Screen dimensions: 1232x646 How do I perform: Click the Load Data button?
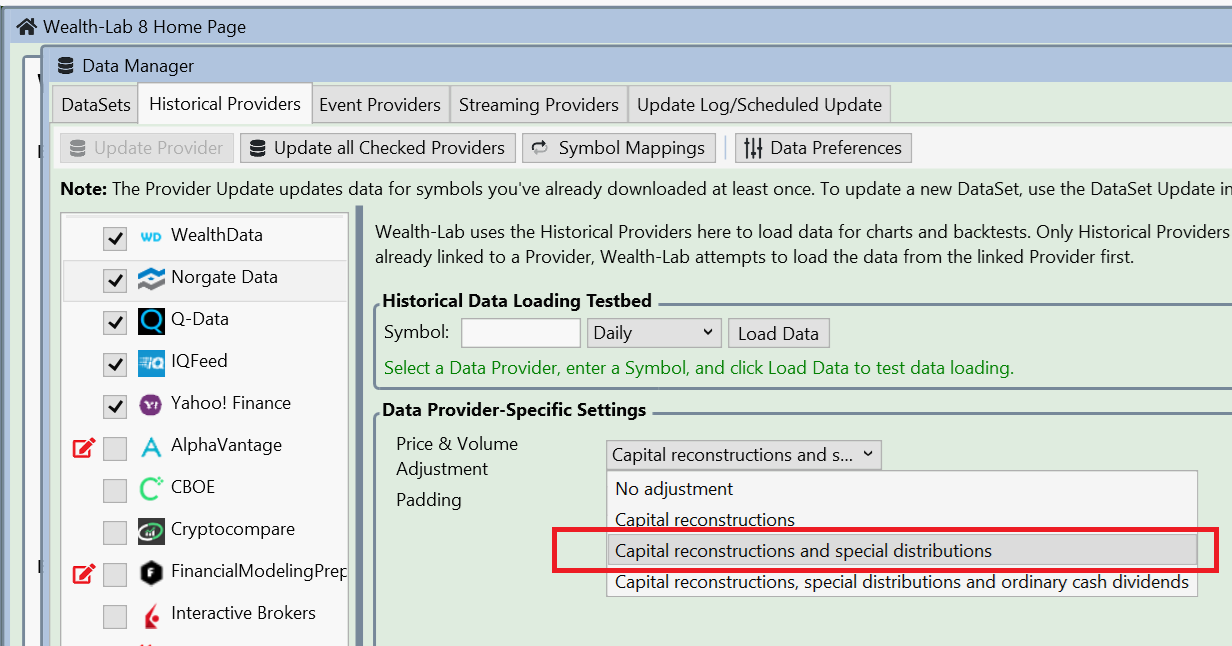[778, 334]
